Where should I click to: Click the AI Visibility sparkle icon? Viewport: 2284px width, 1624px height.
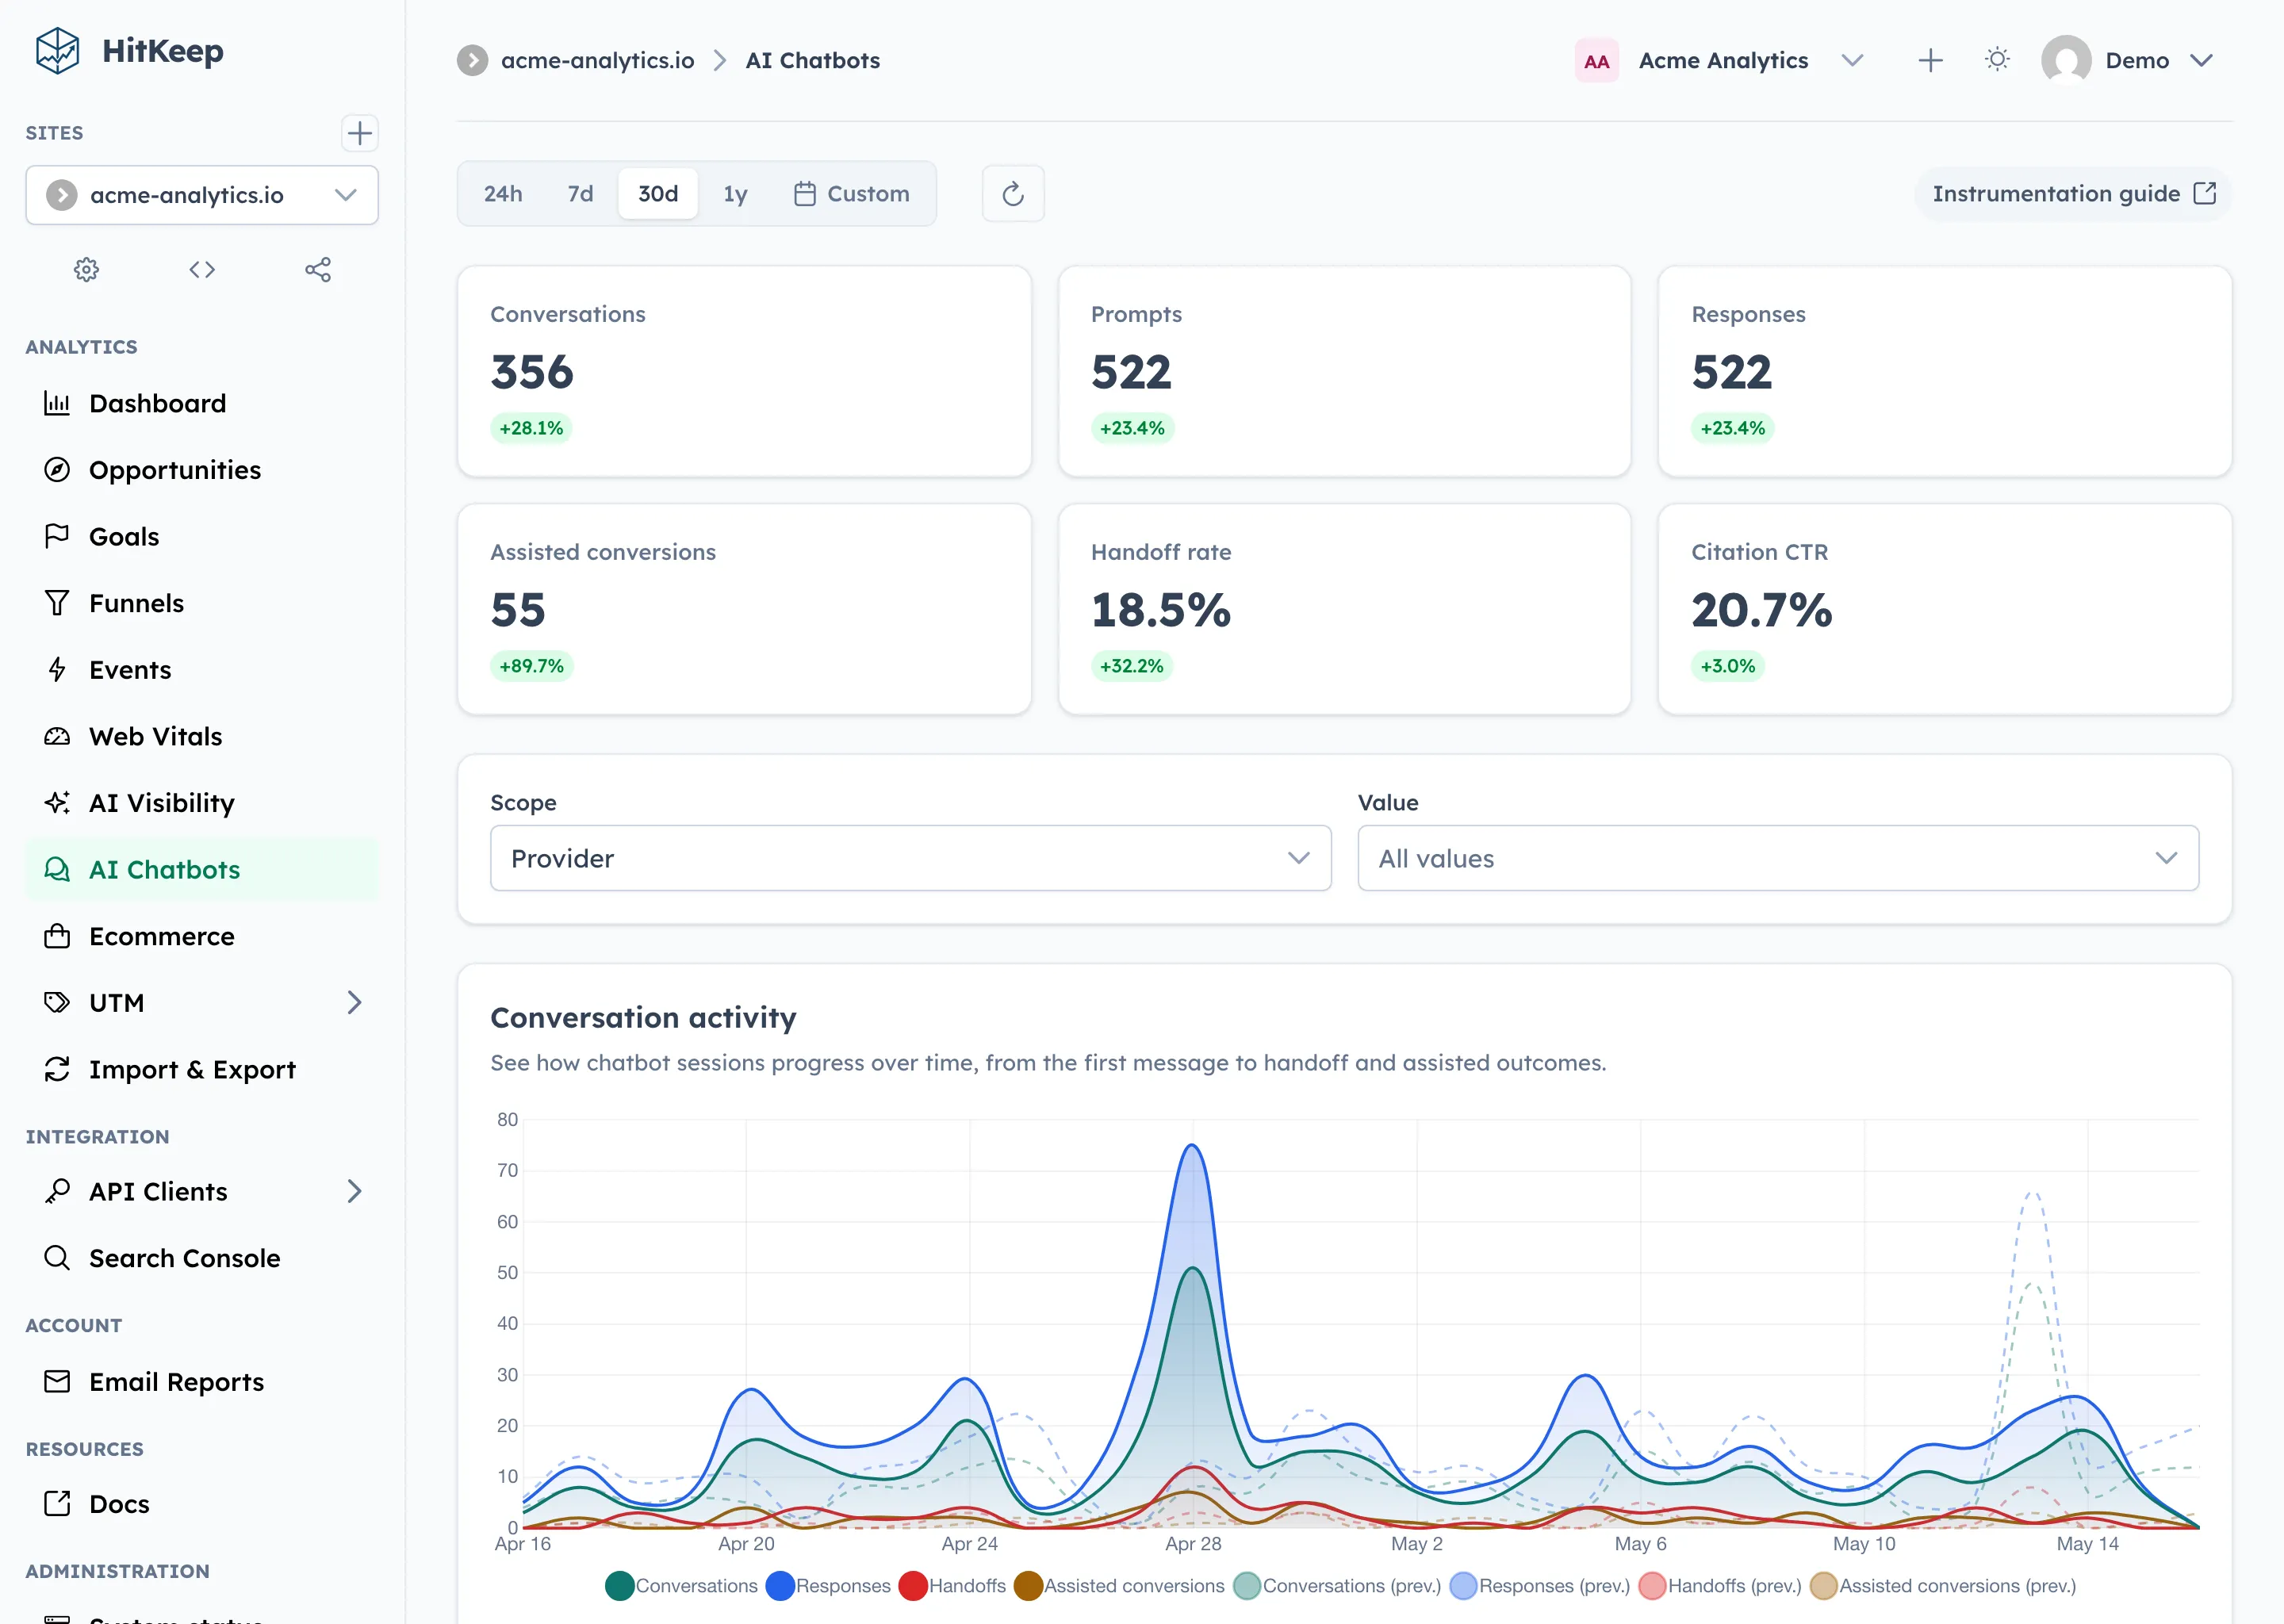point(57,803)
